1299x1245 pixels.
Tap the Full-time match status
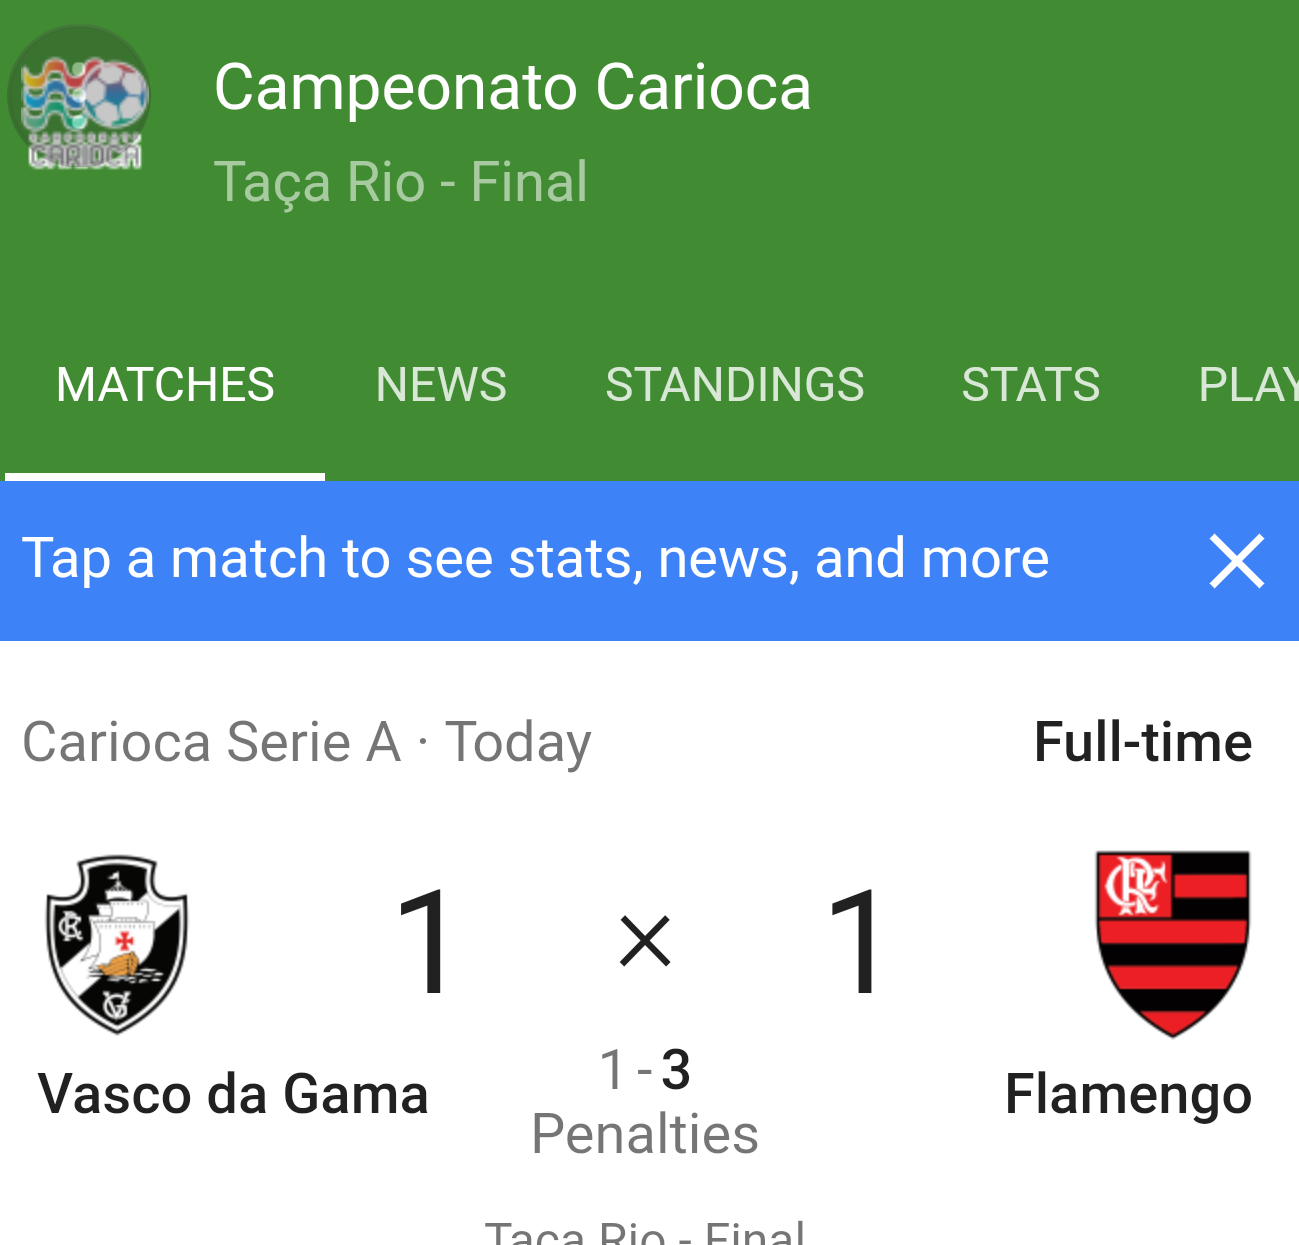click(x=1143, y=742)
